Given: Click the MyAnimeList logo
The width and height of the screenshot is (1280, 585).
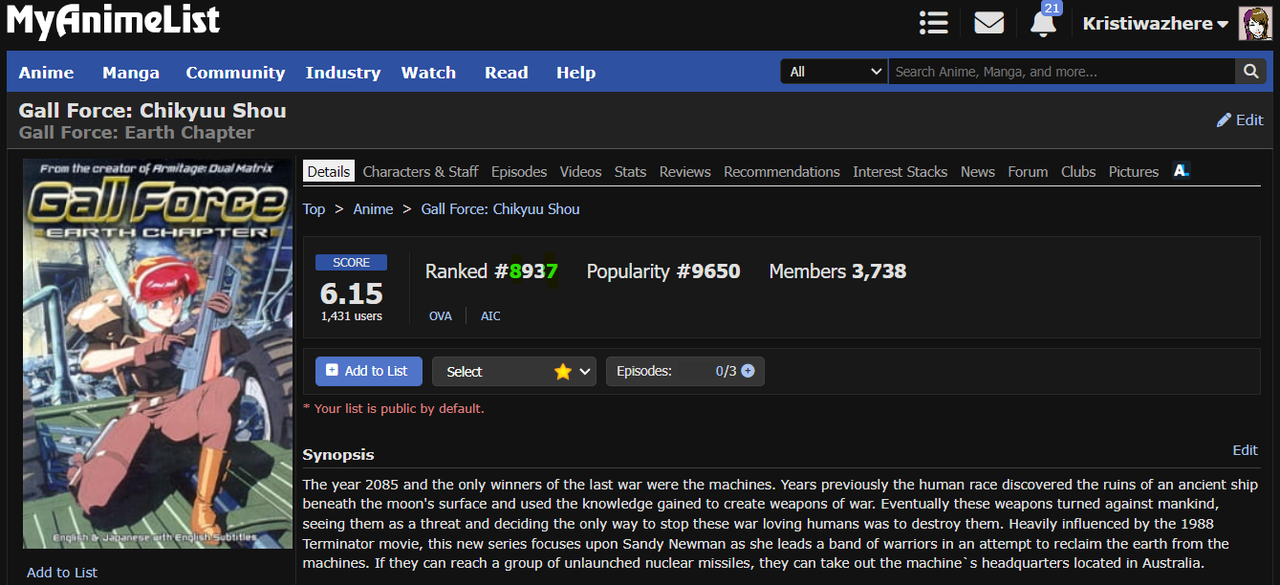Looking at the screenshot, I should [x=113, y=22].
